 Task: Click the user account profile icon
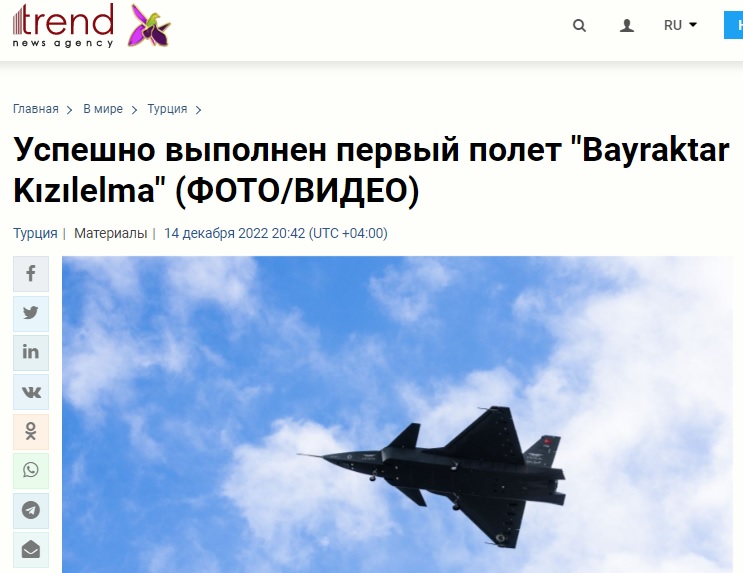627,25
